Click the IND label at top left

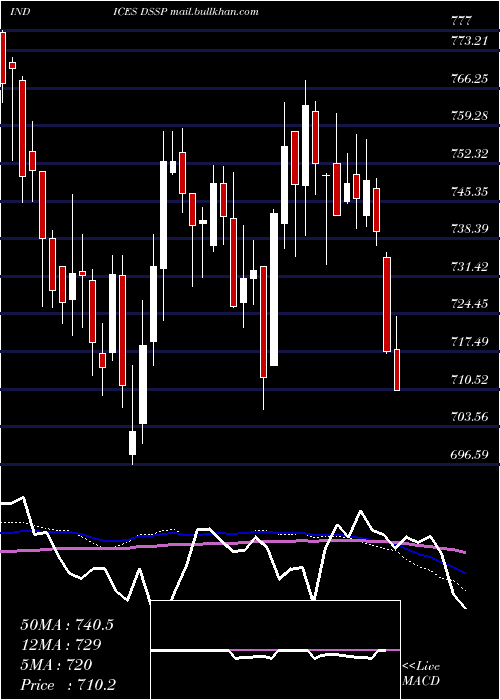tap(19, 11)
